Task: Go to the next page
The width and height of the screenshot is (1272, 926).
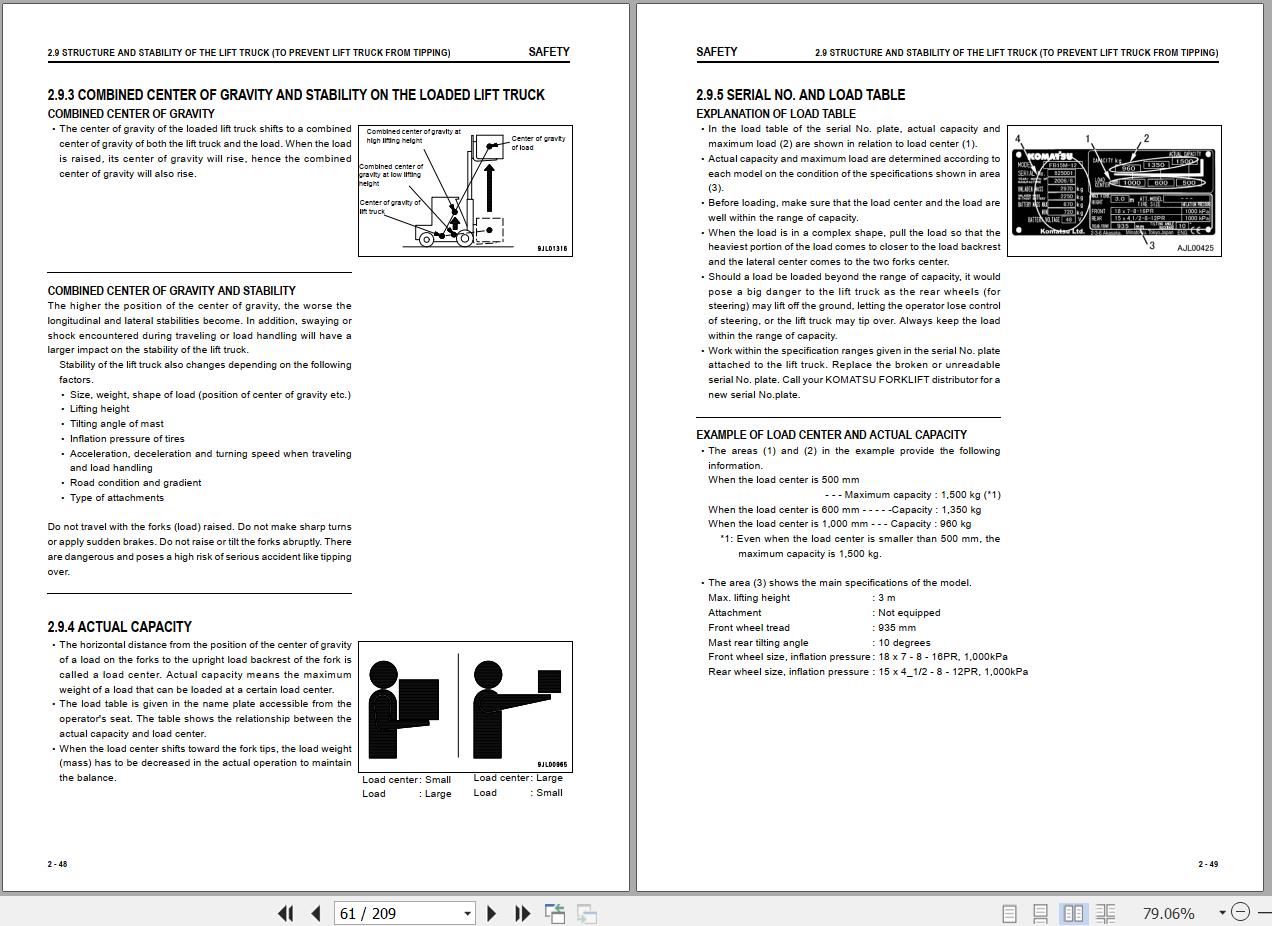Action: (491, 913)
